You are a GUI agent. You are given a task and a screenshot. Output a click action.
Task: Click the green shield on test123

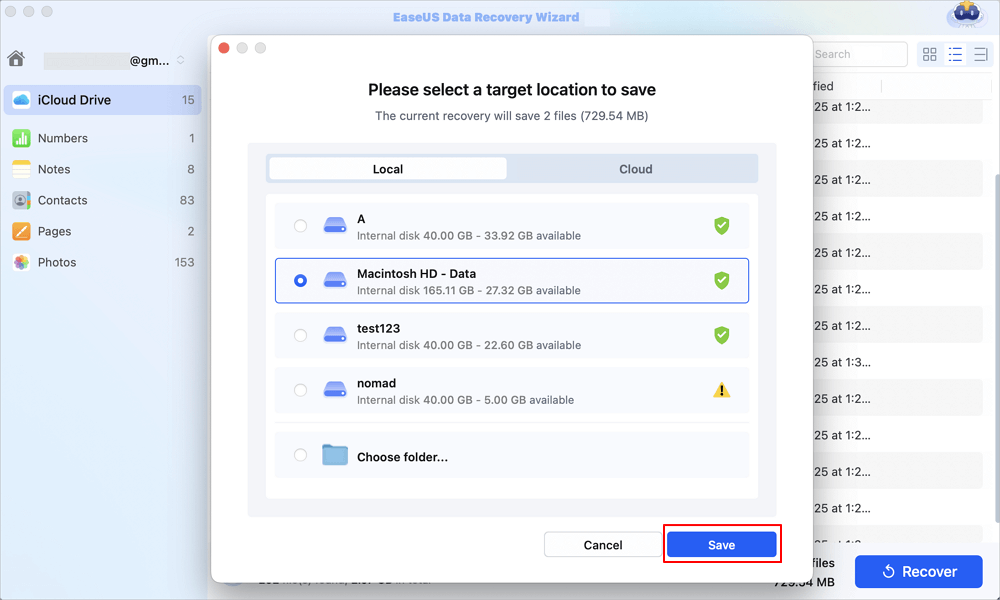[x=721, y=335]
